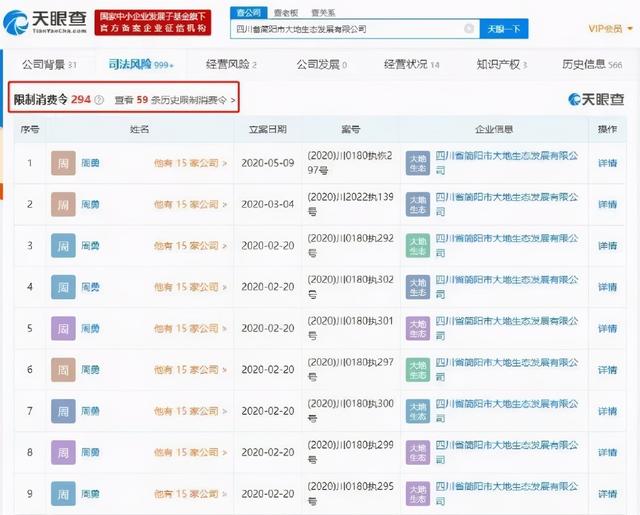Click the 大地生态 company logo in row 6

[x=418, y=370]
